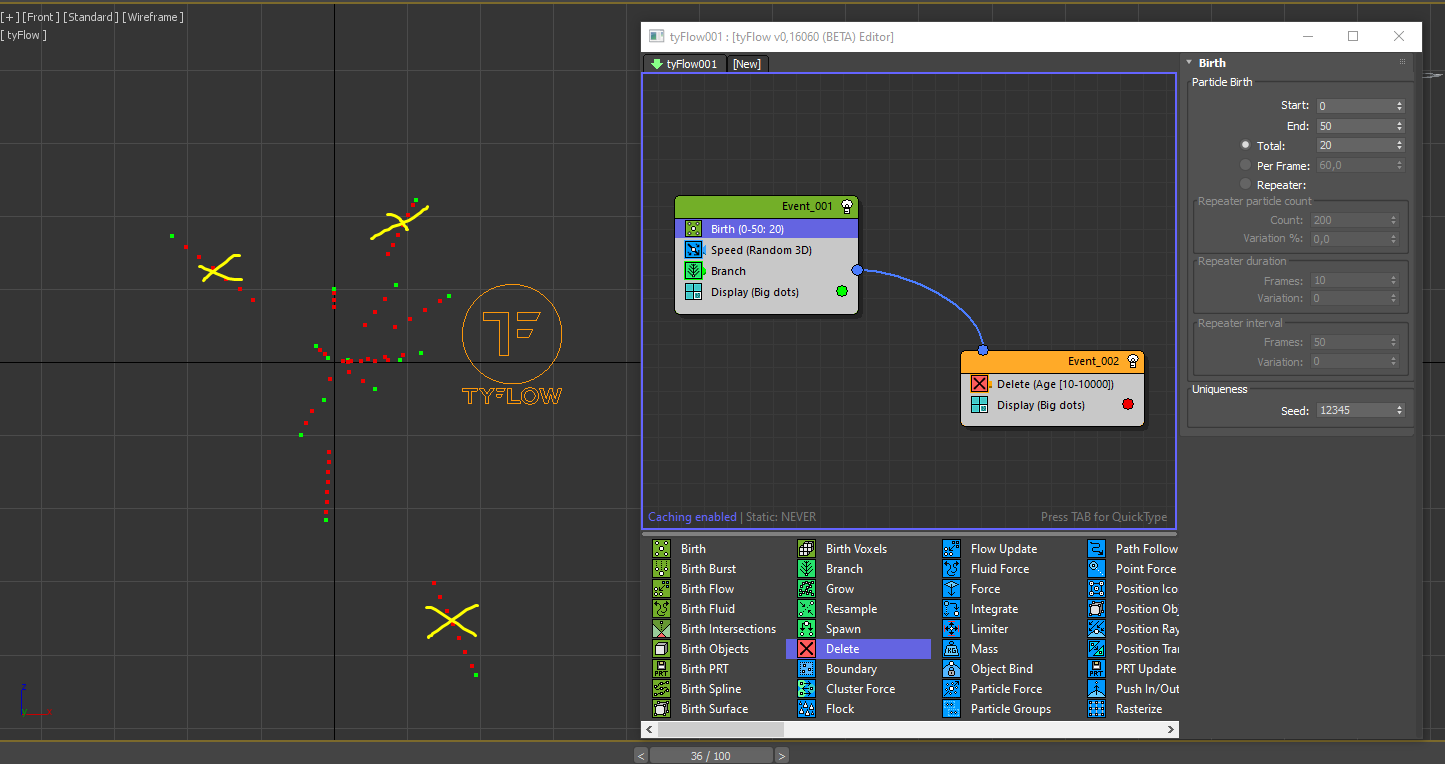Select the Mass operator icon
Viewport: 1445px width, 764px height.
click(x=951, y=649)
